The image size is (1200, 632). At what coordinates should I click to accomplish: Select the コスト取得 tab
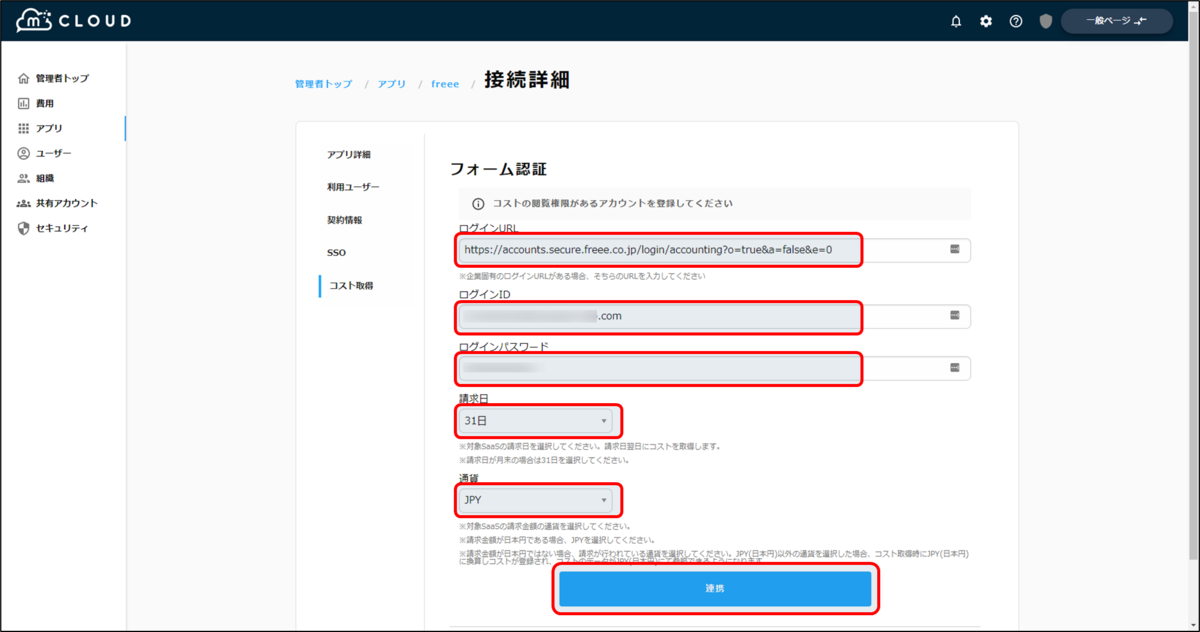pos(351,286)
